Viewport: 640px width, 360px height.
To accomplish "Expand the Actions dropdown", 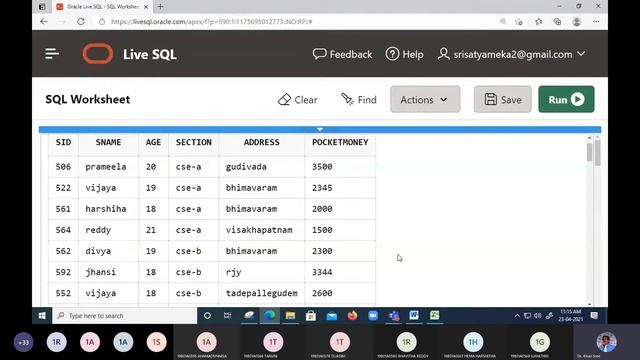I will pos(425,99).
